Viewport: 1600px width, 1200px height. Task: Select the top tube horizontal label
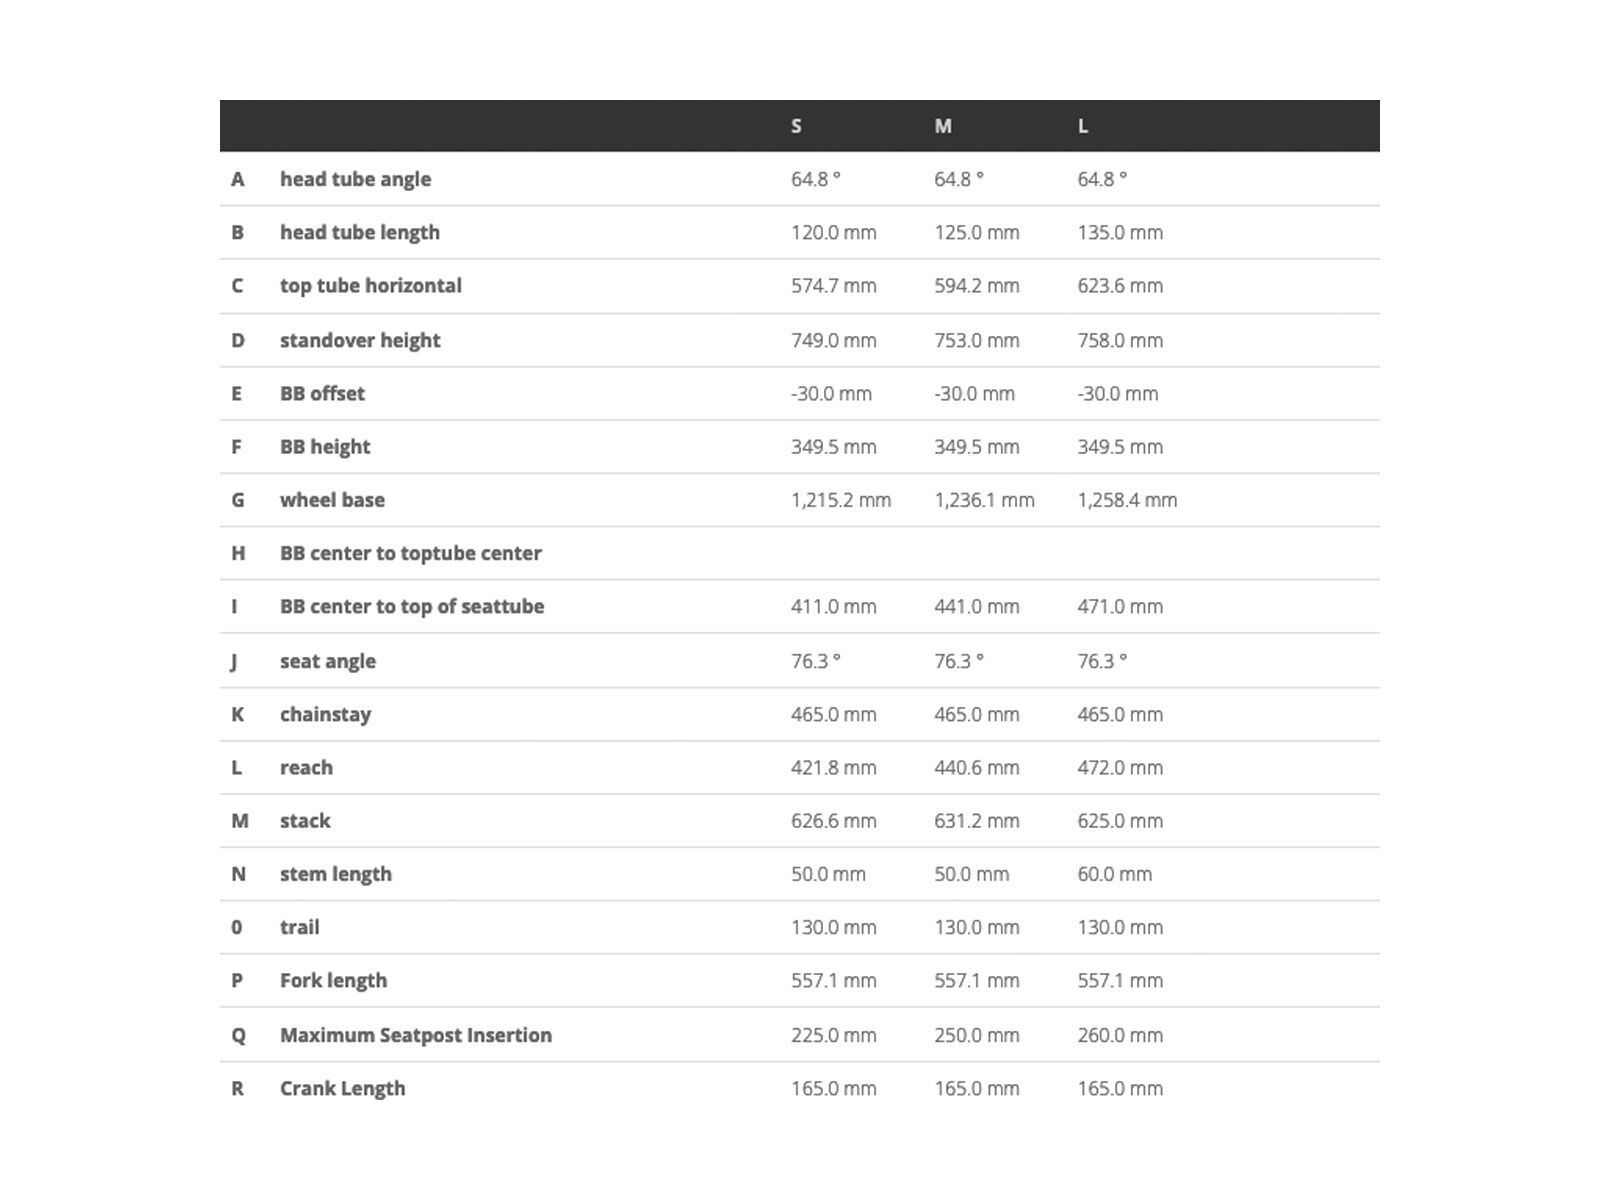(x=370, y=286)
